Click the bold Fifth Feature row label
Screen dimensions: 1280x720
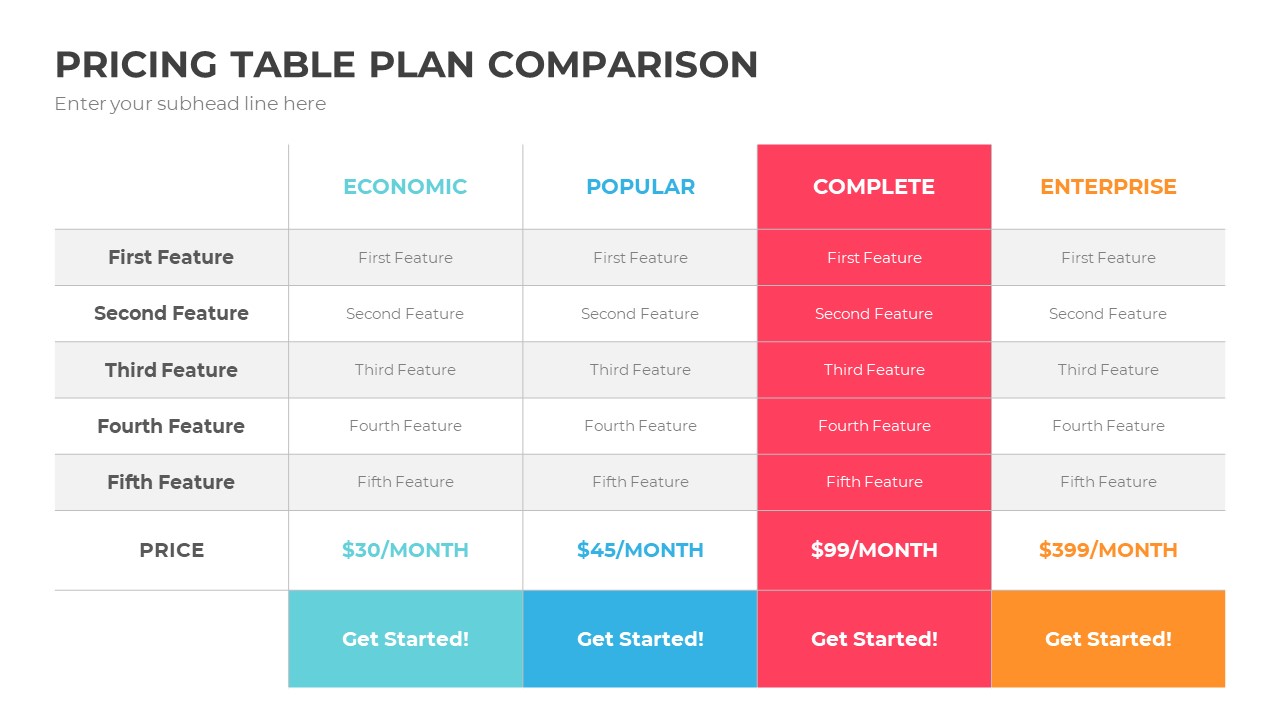click(171, 482)
